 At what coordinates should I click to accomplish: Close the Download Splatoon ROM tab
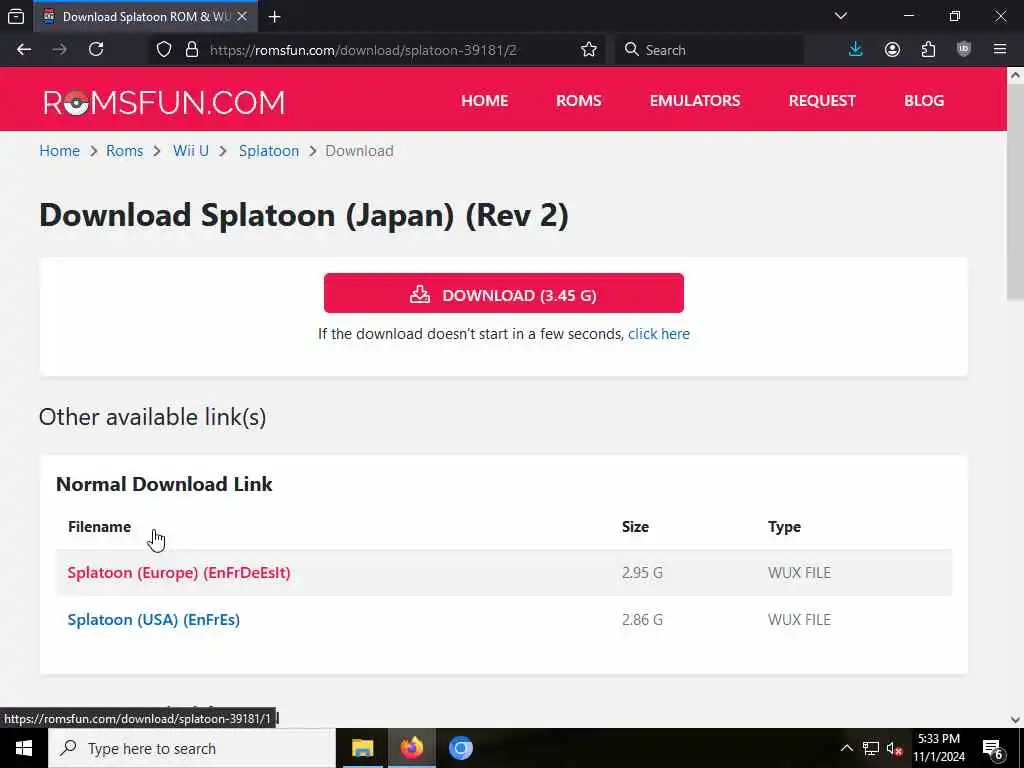[x=242, y=16]
